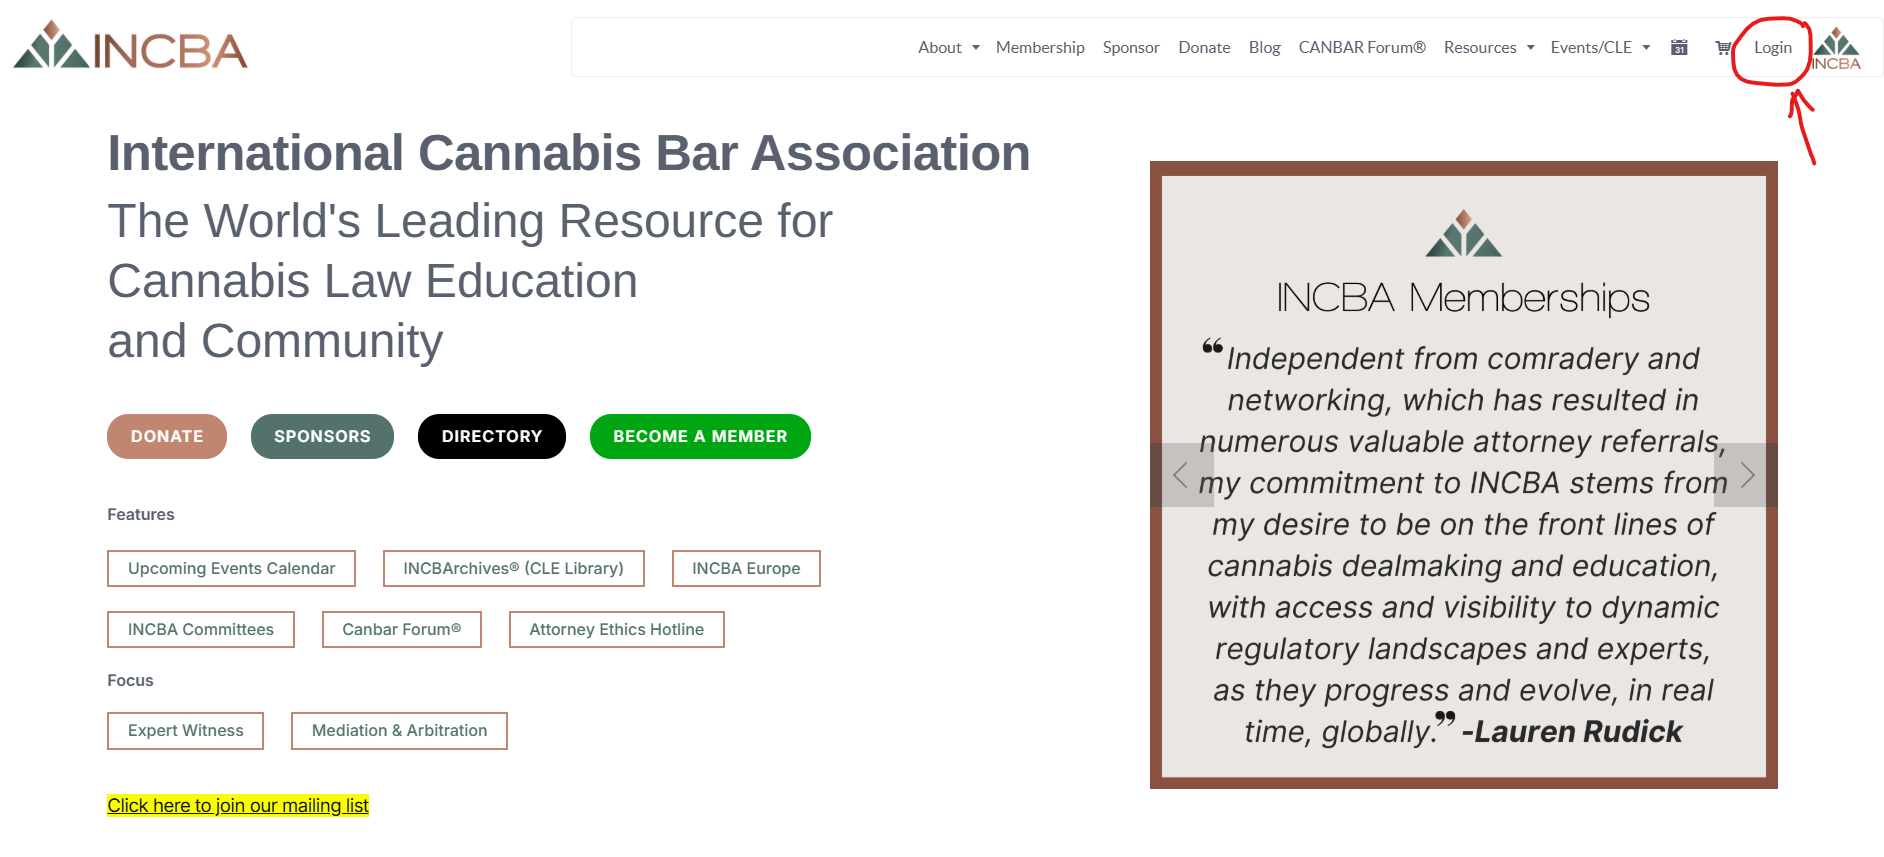Expand the Resources dropdown menu
1884x857 pixels.
point(1488,48)
